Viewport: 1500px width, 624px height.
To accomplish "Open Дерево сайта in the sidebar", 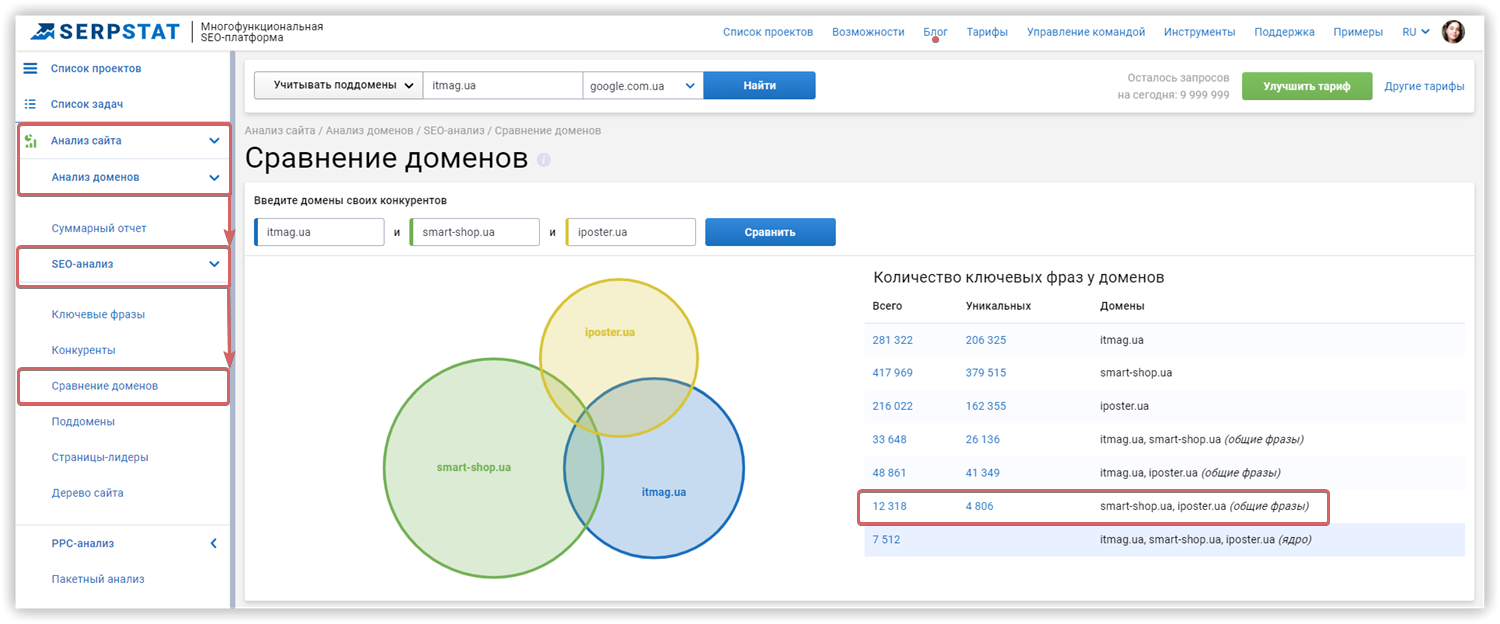I will click(x=88, y=493).
